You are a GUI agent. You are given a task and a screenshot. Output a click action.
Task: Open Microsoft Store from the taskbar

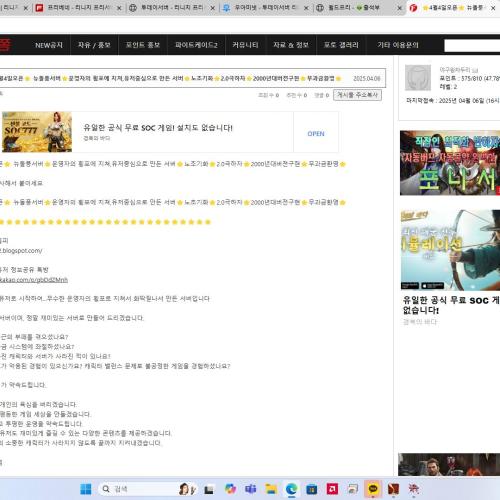[312, 489]
